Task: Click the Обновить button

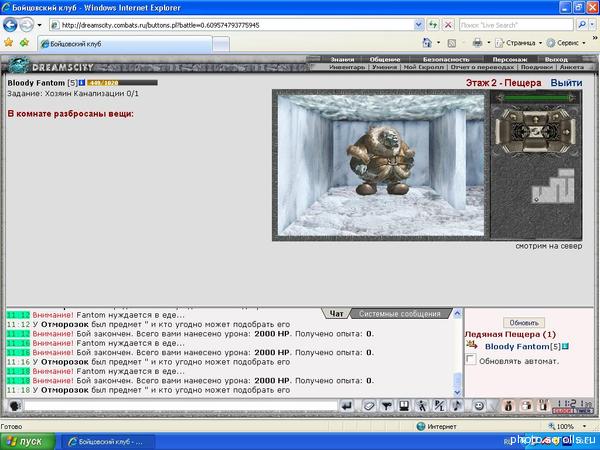Action: pyautogui.click(x=523, y=323)
